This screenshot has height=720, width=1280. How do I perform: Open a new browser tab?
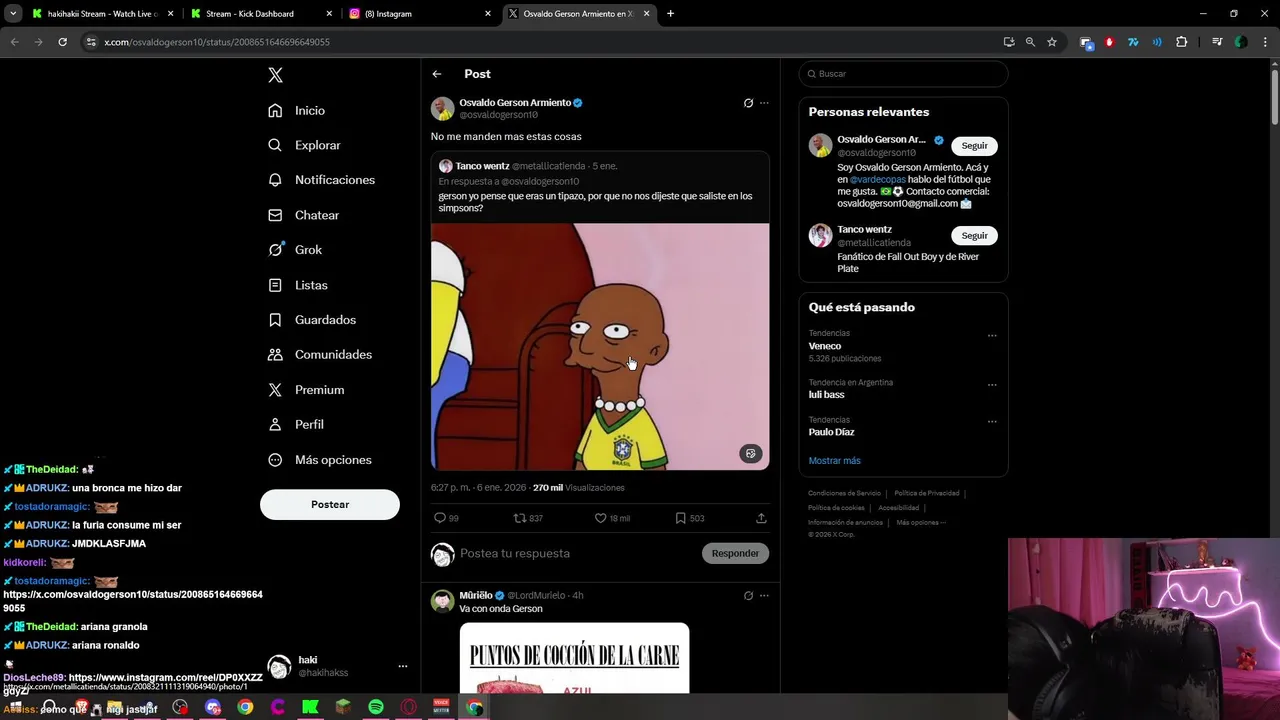(670, 14)
